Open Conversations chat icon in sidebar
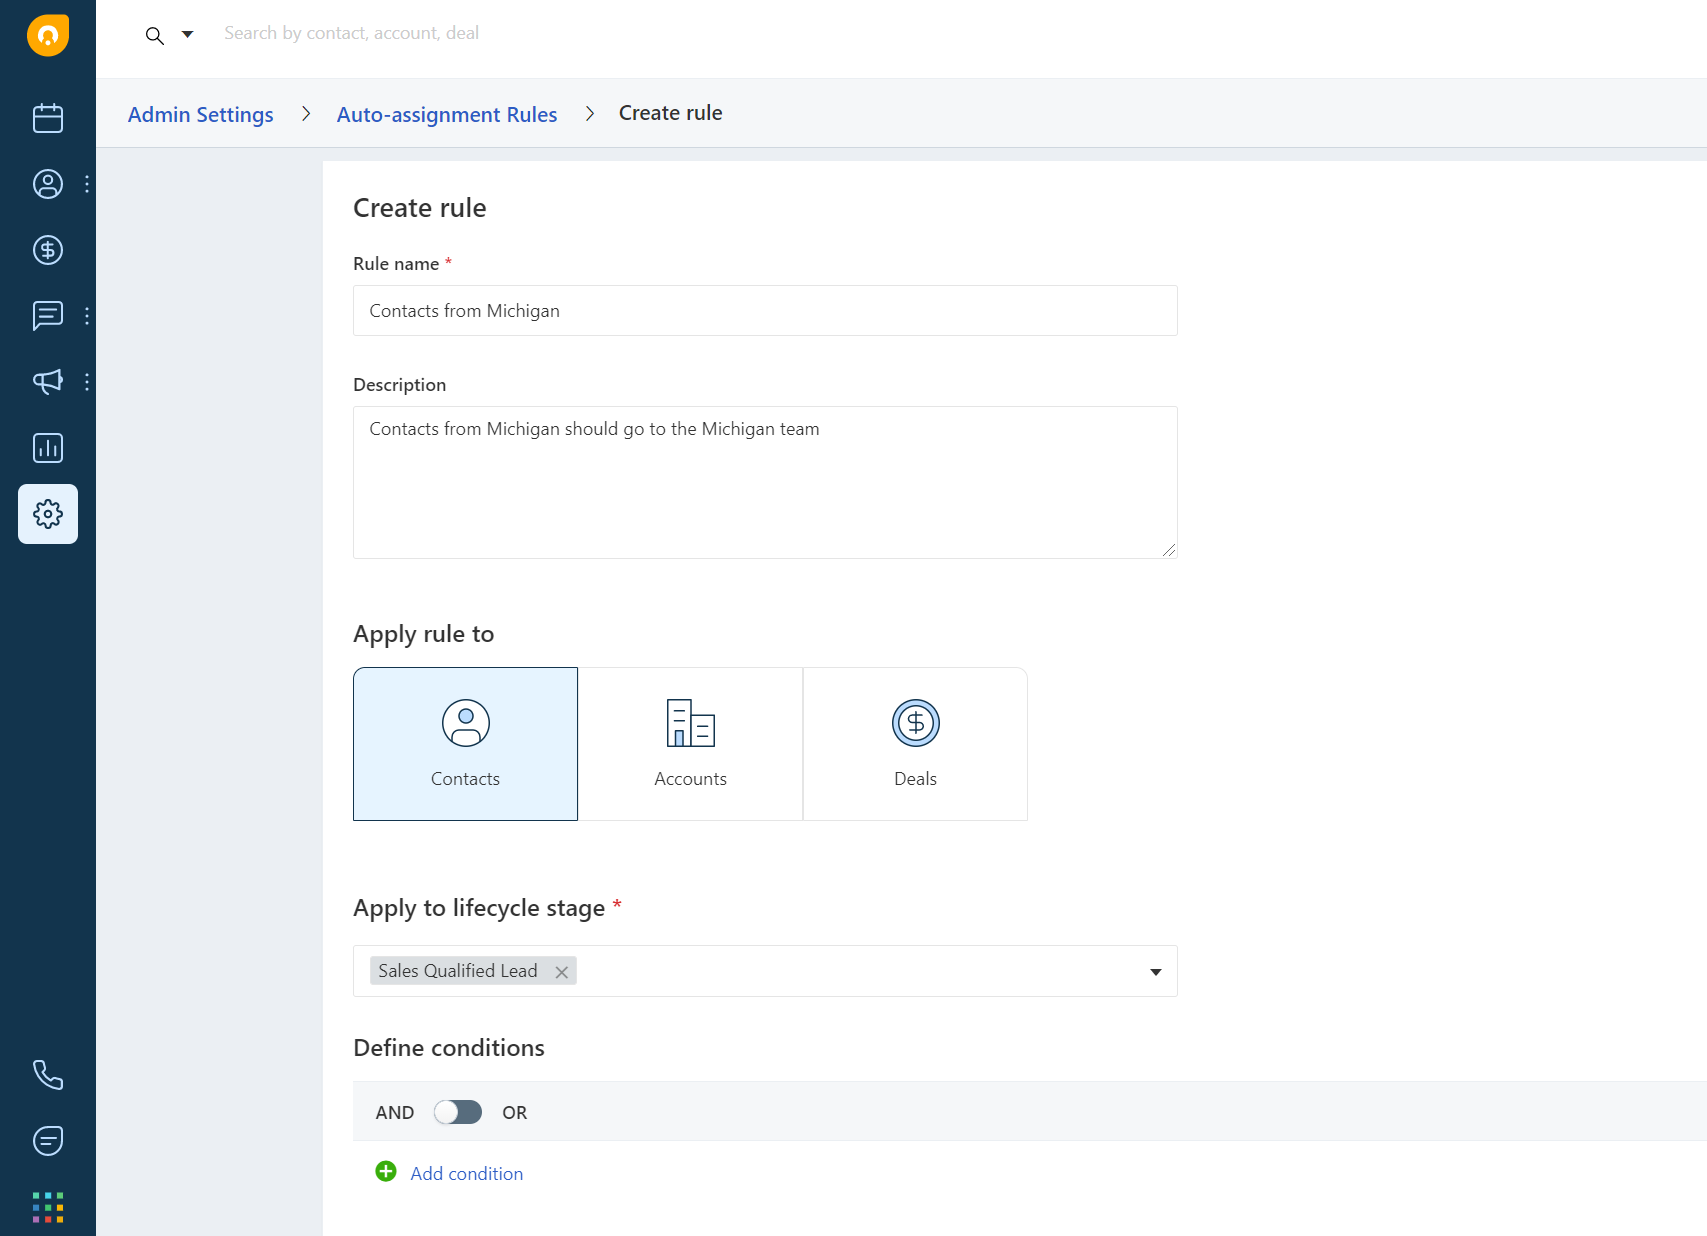The height and width of the screenshot is (1236, 1707). point(47,316)
